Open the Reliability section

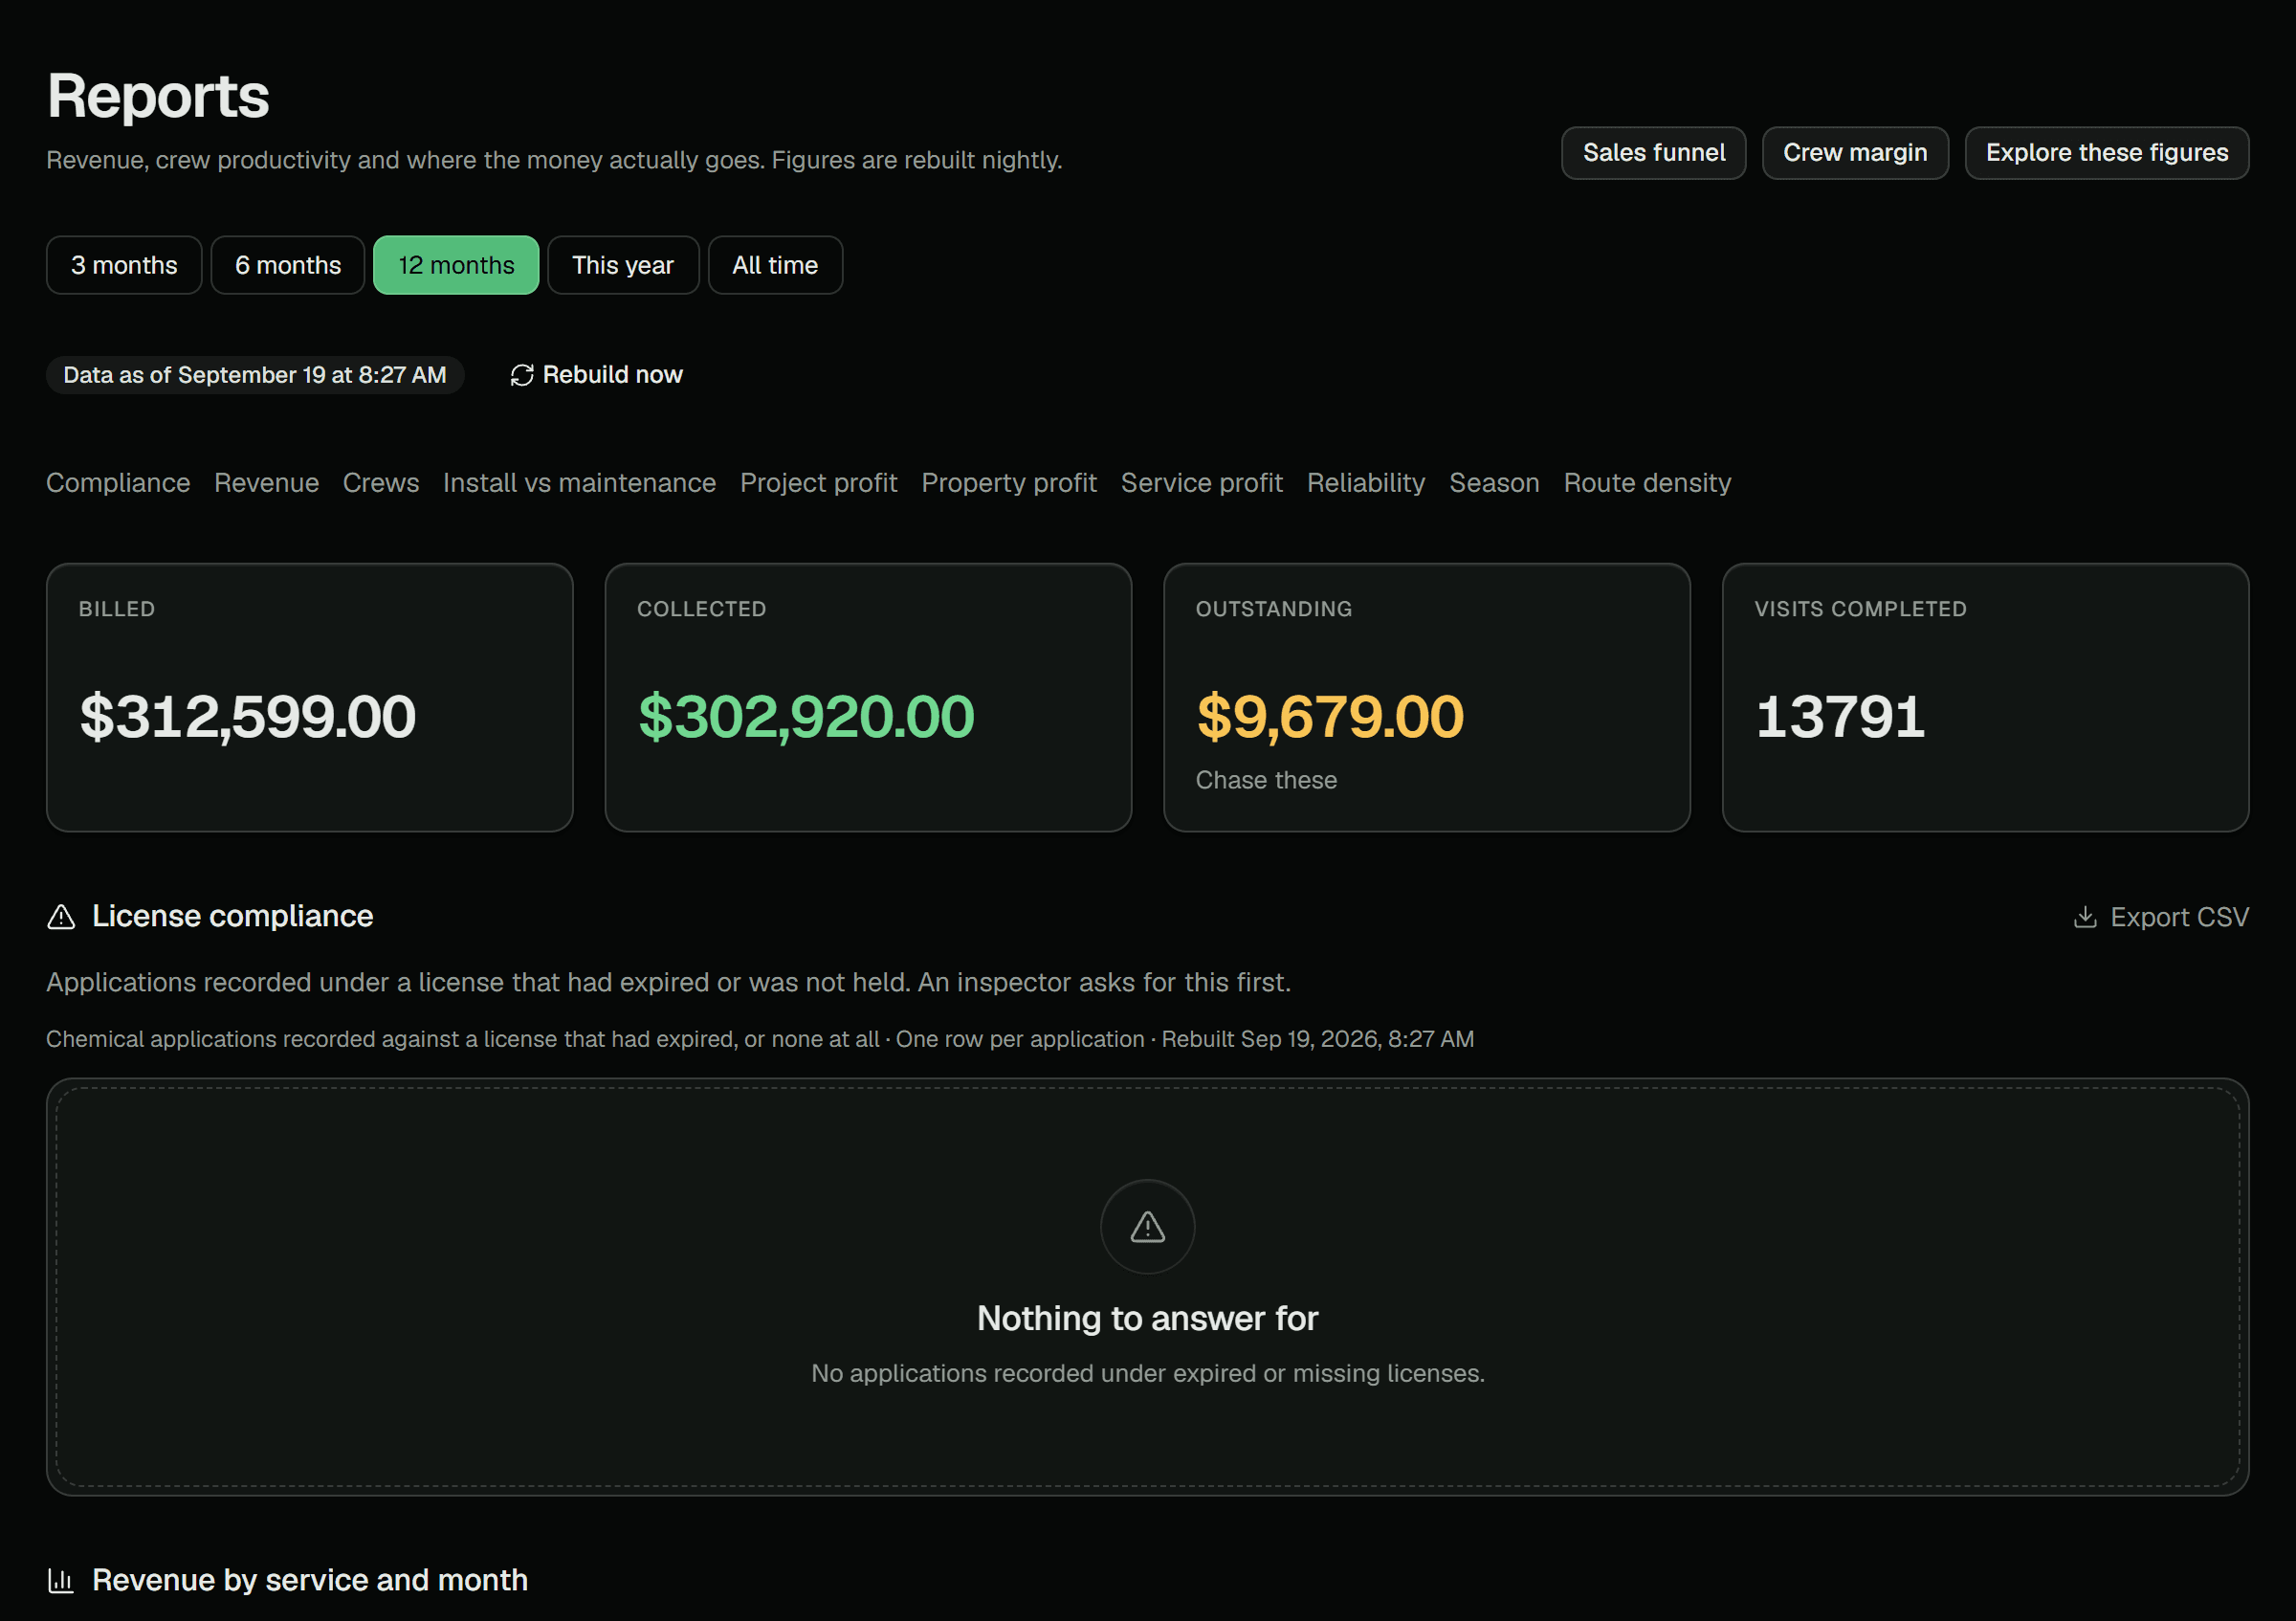click(1366, 483)
